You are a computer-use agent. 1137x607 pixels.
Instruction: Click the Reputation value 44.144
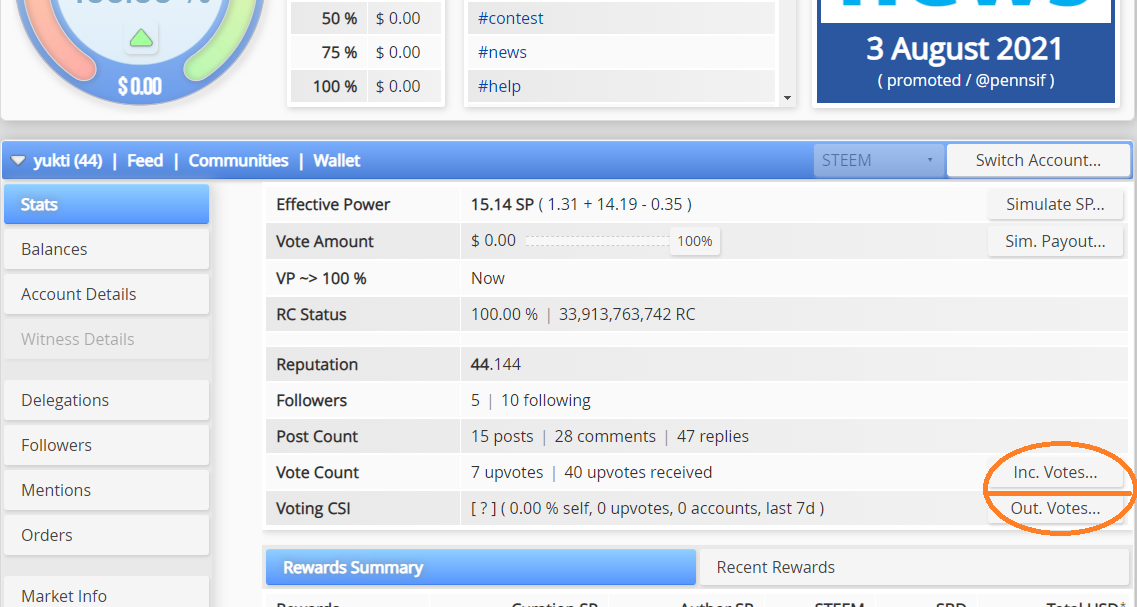(x=495, y=364)
